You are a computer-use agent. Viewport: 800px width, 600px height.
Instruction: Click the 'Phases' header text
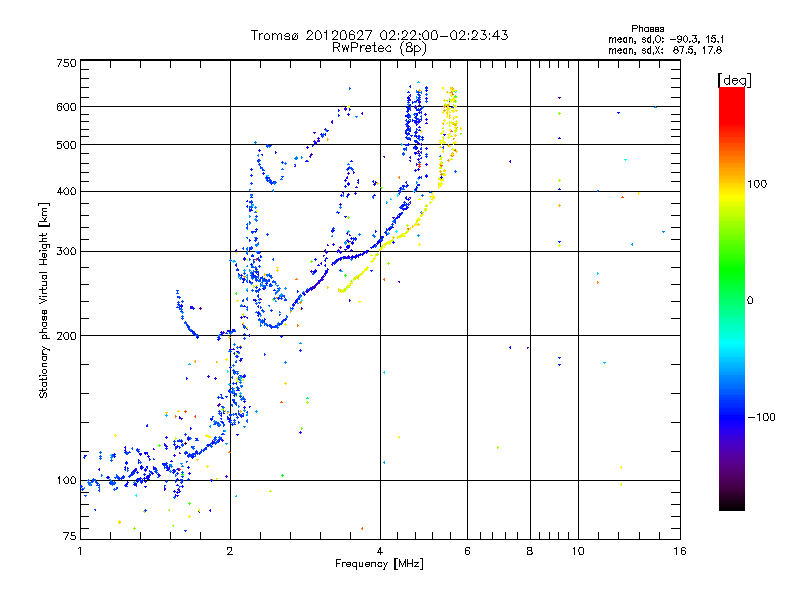click(647, 29)
